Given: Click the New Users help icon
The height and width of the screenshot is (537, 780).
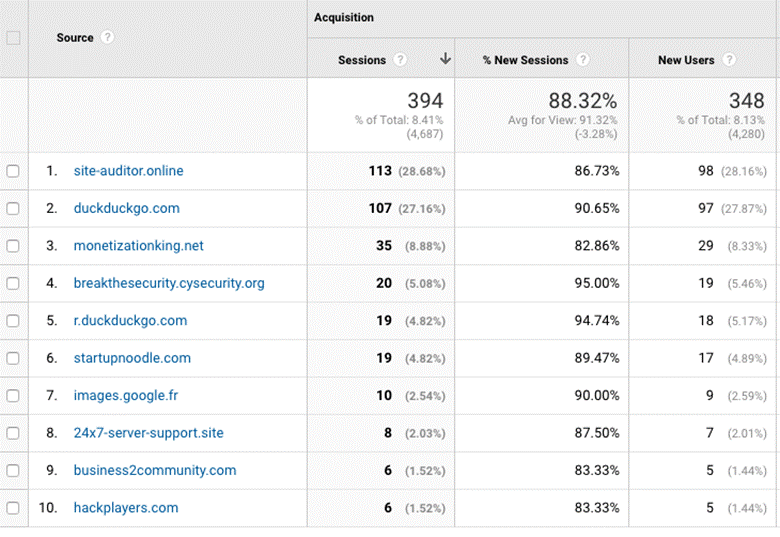Looking at the screenshot, I should point(728,60).
